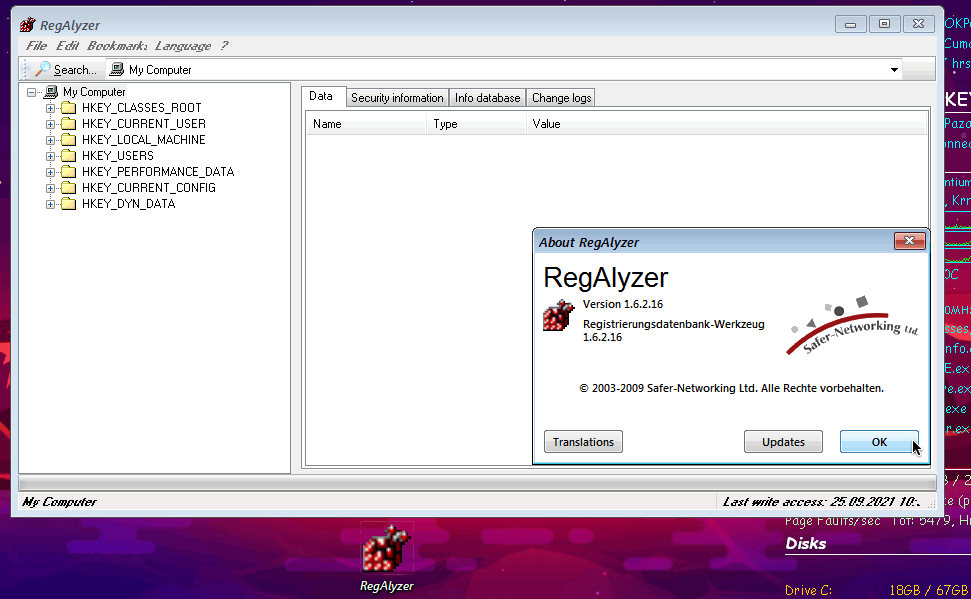Open RegAlyzer desktop shortcut icon

coord(387,549)
